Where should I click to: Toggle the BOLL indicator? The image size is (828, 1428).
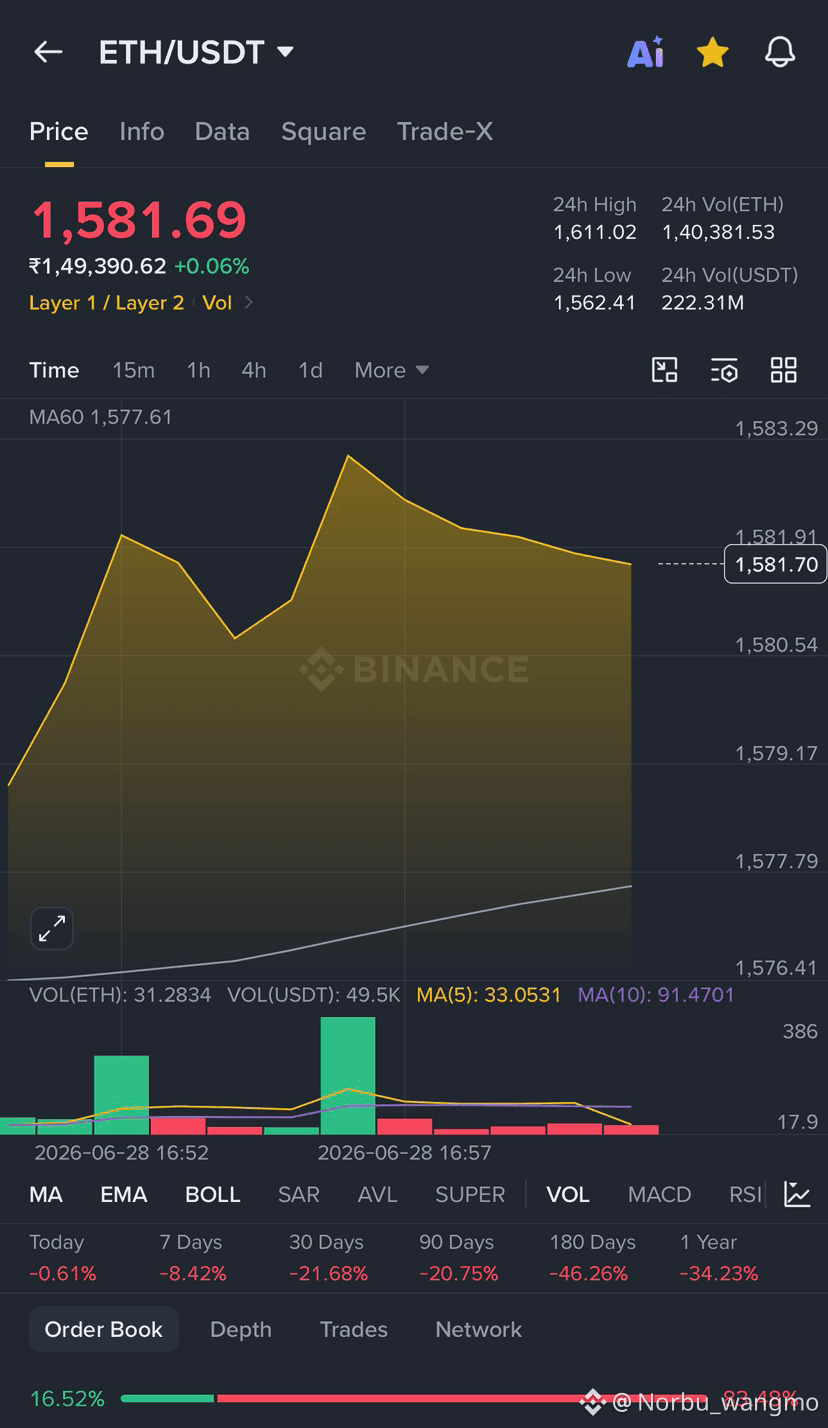213,1194
